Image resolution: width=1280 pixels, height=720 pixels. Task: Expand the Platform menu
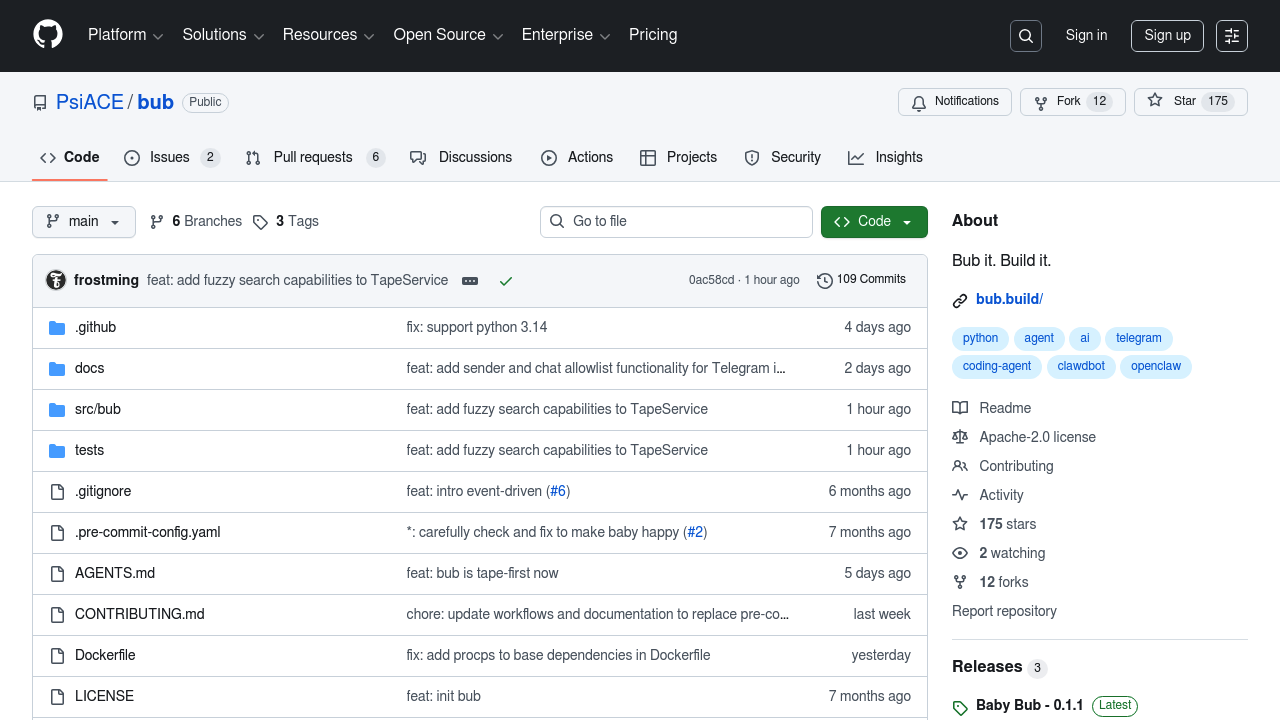125,35
